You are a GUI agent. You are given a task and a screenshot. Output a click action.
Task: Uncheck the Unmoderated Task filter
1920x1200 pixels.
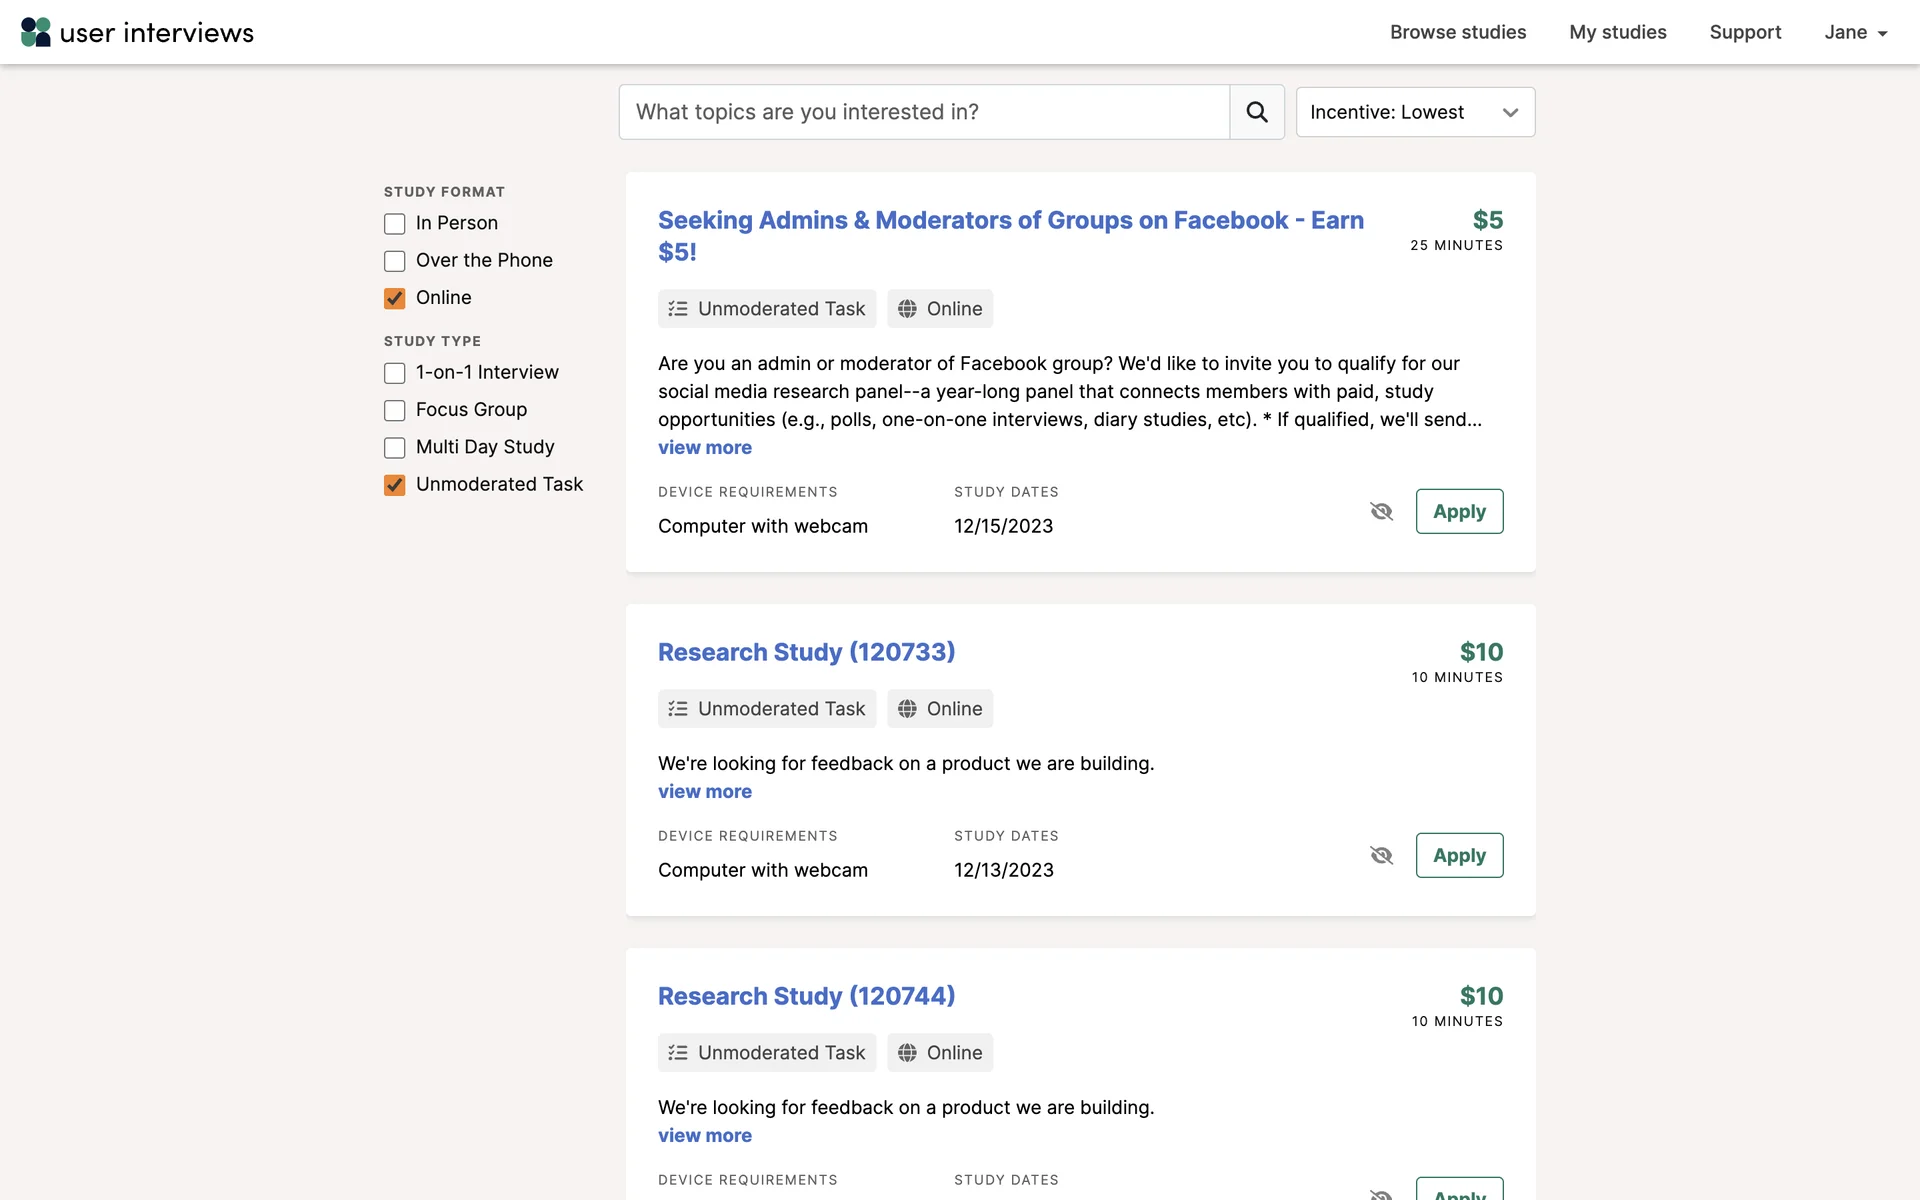click(x=395, y=485)
